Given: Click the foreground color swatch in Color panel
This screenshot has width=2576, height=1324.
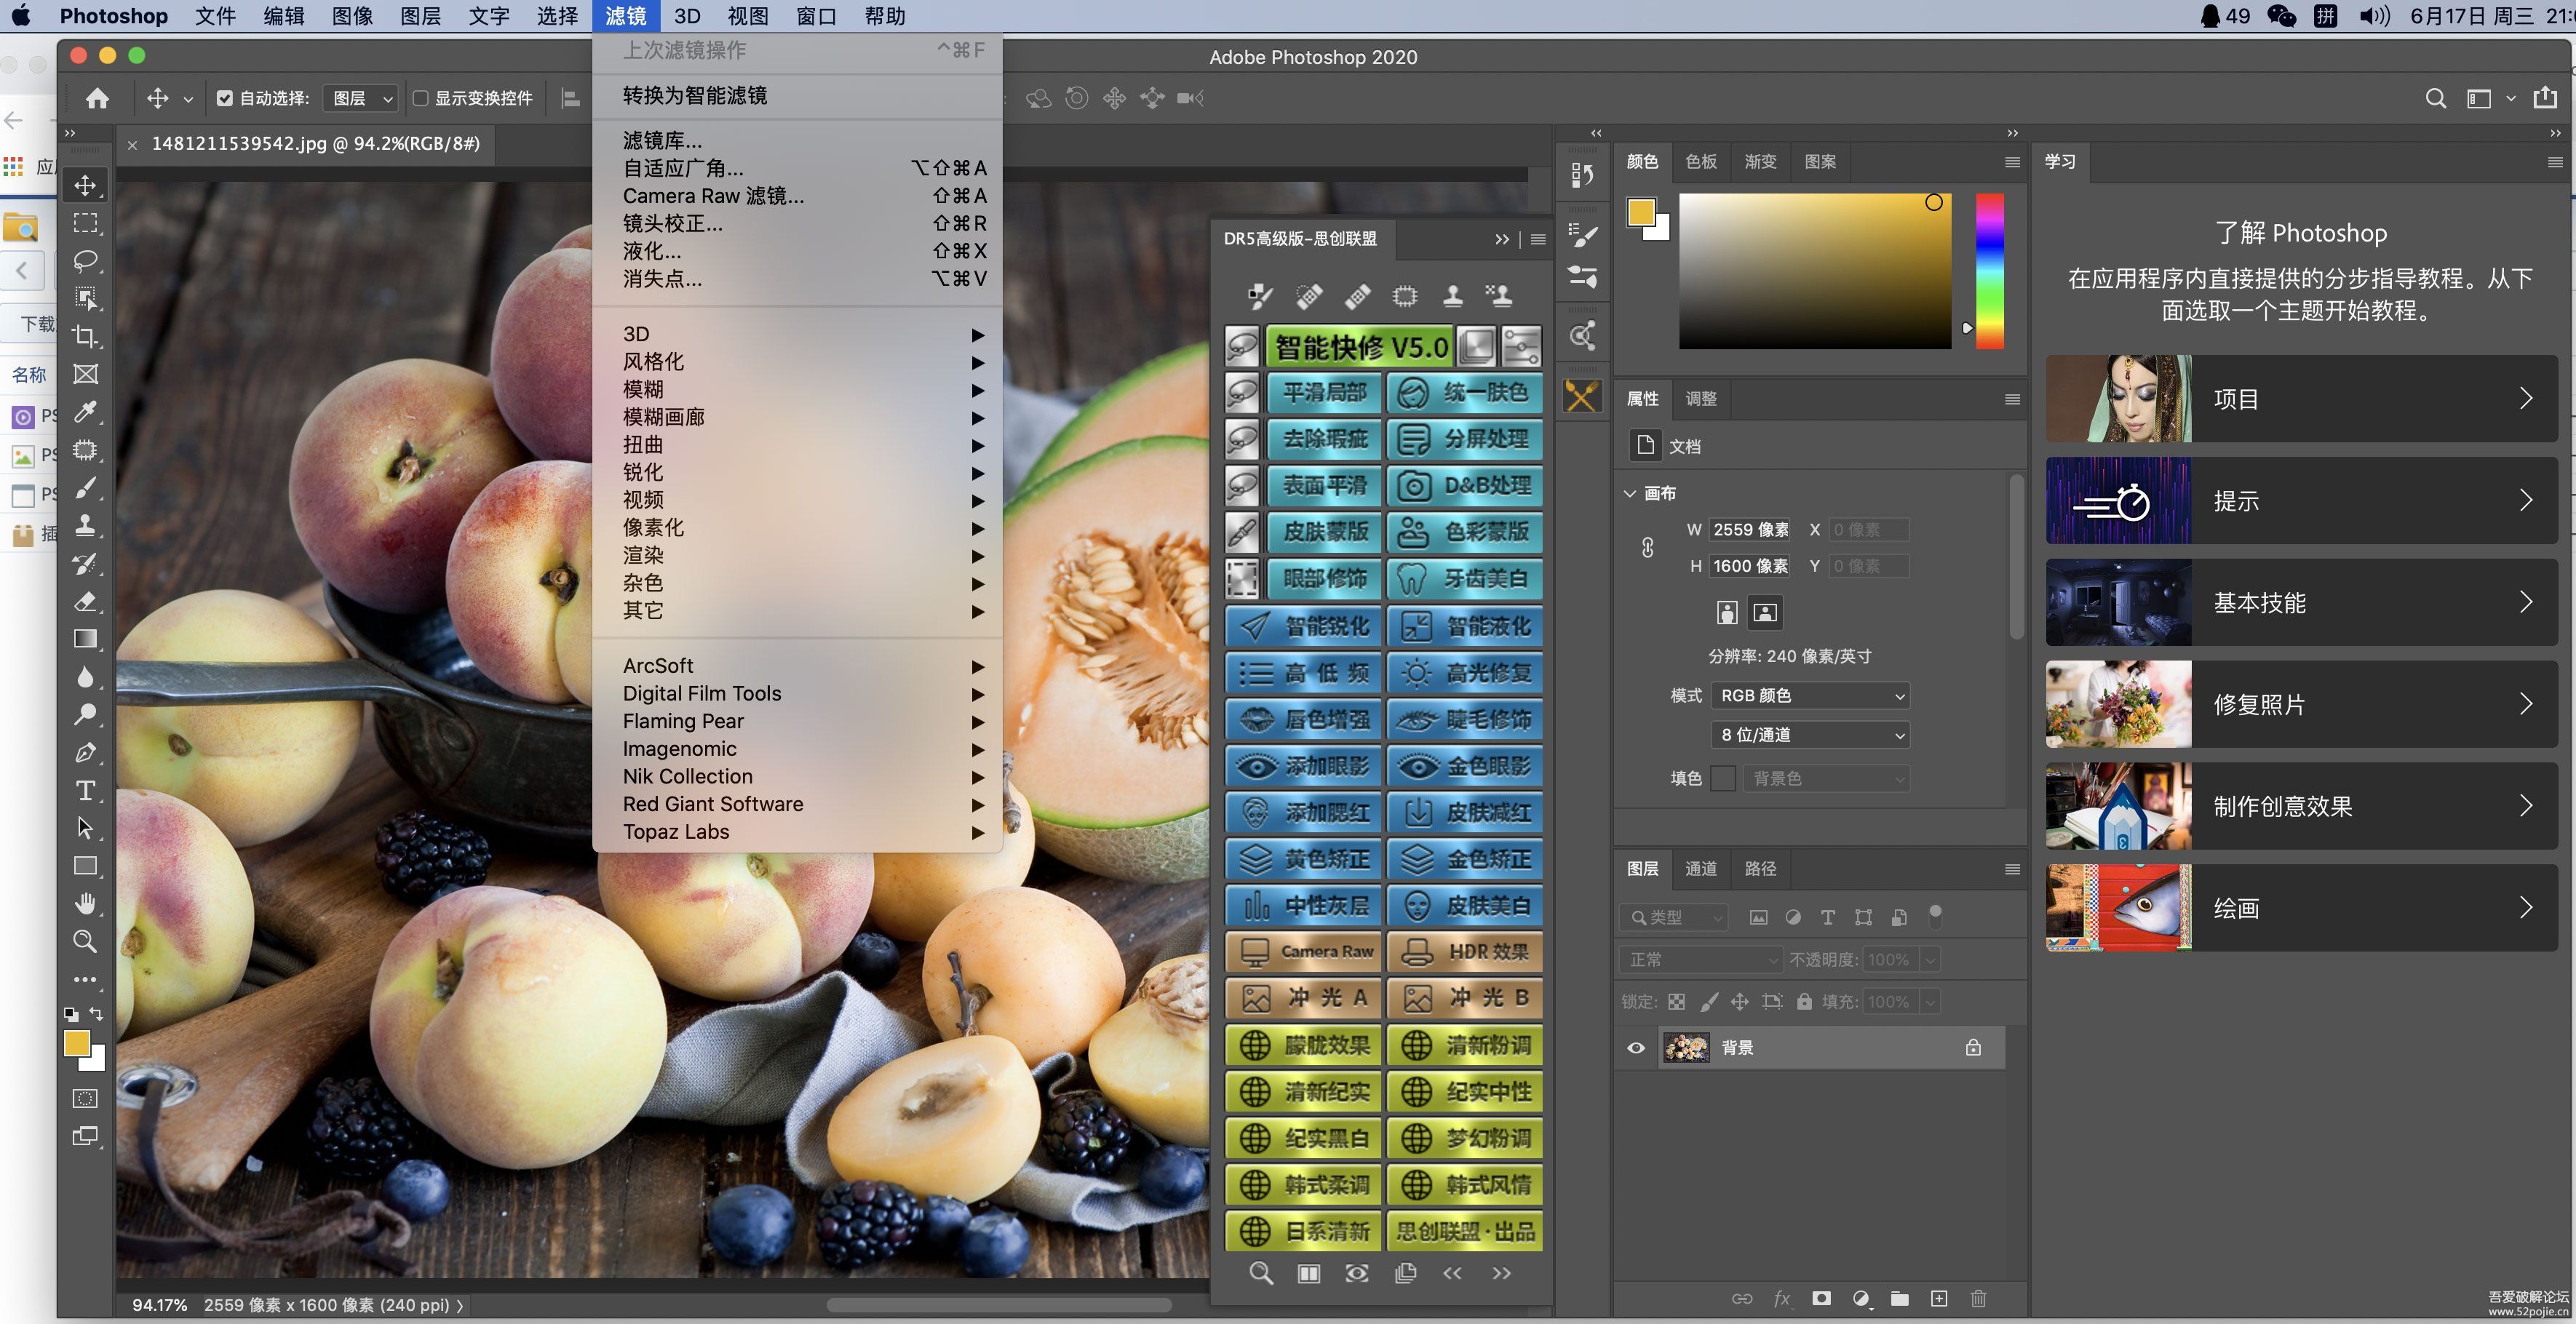Looking at the screenshot, I should click(x=1641, y=212).
